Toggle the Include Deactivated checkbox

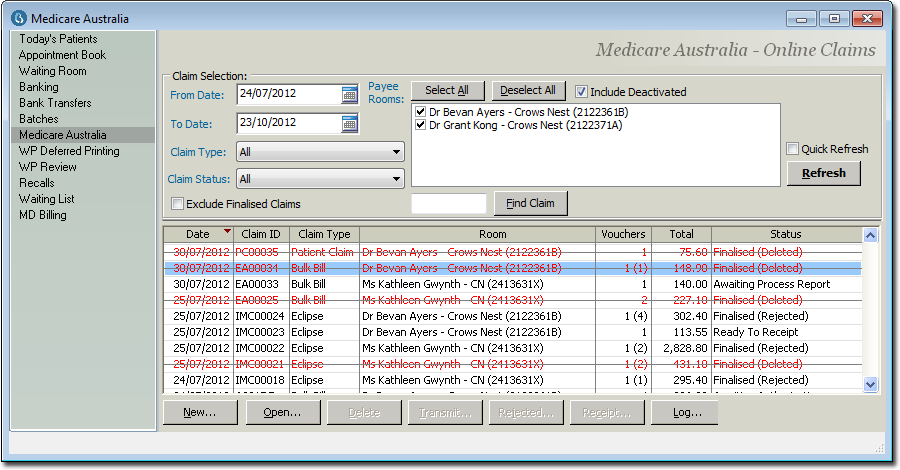click(x=582, y=91)
